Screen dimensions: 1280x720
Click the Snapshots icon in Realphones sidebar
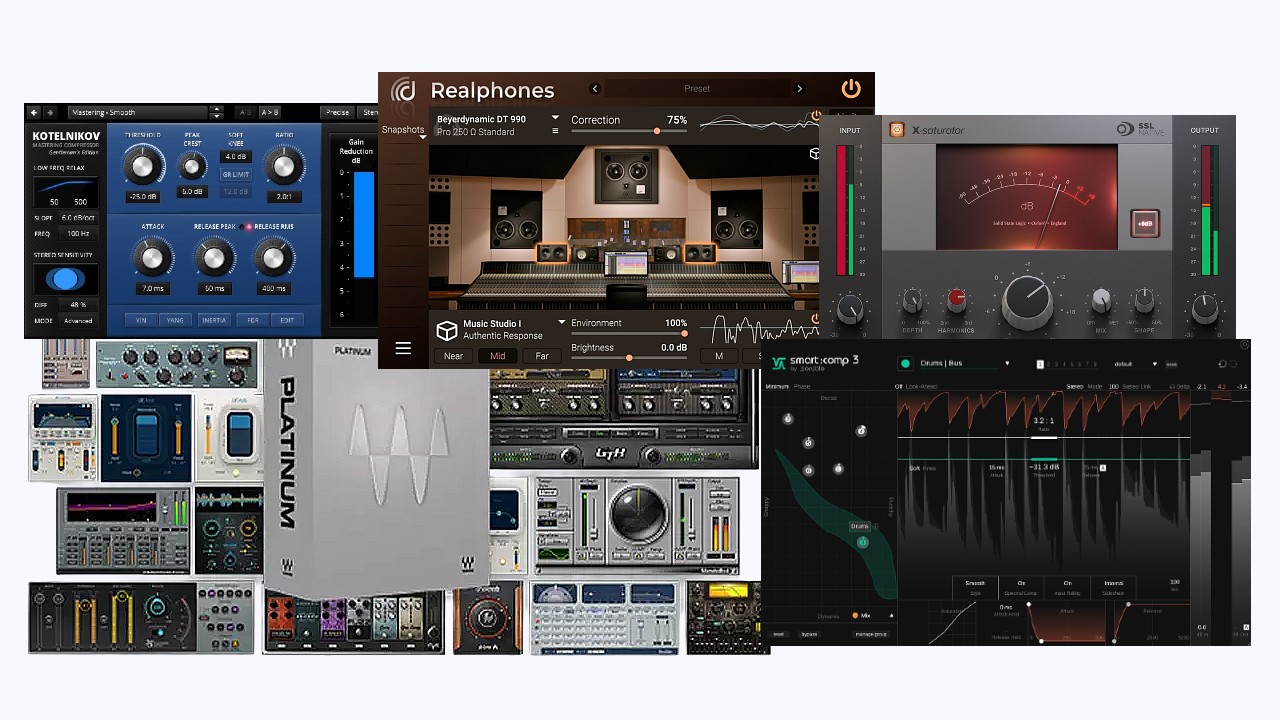(x=403, y=128)
